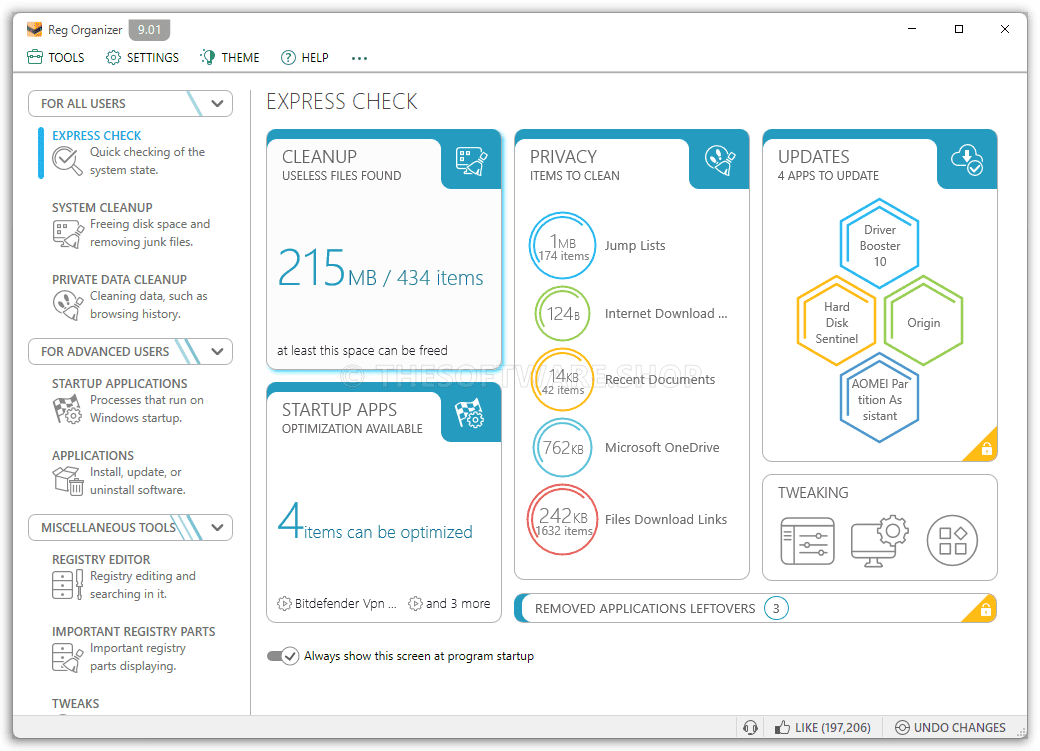
Task: Open the Tweaks sidebar item
Action: click(x=76, y=704)
